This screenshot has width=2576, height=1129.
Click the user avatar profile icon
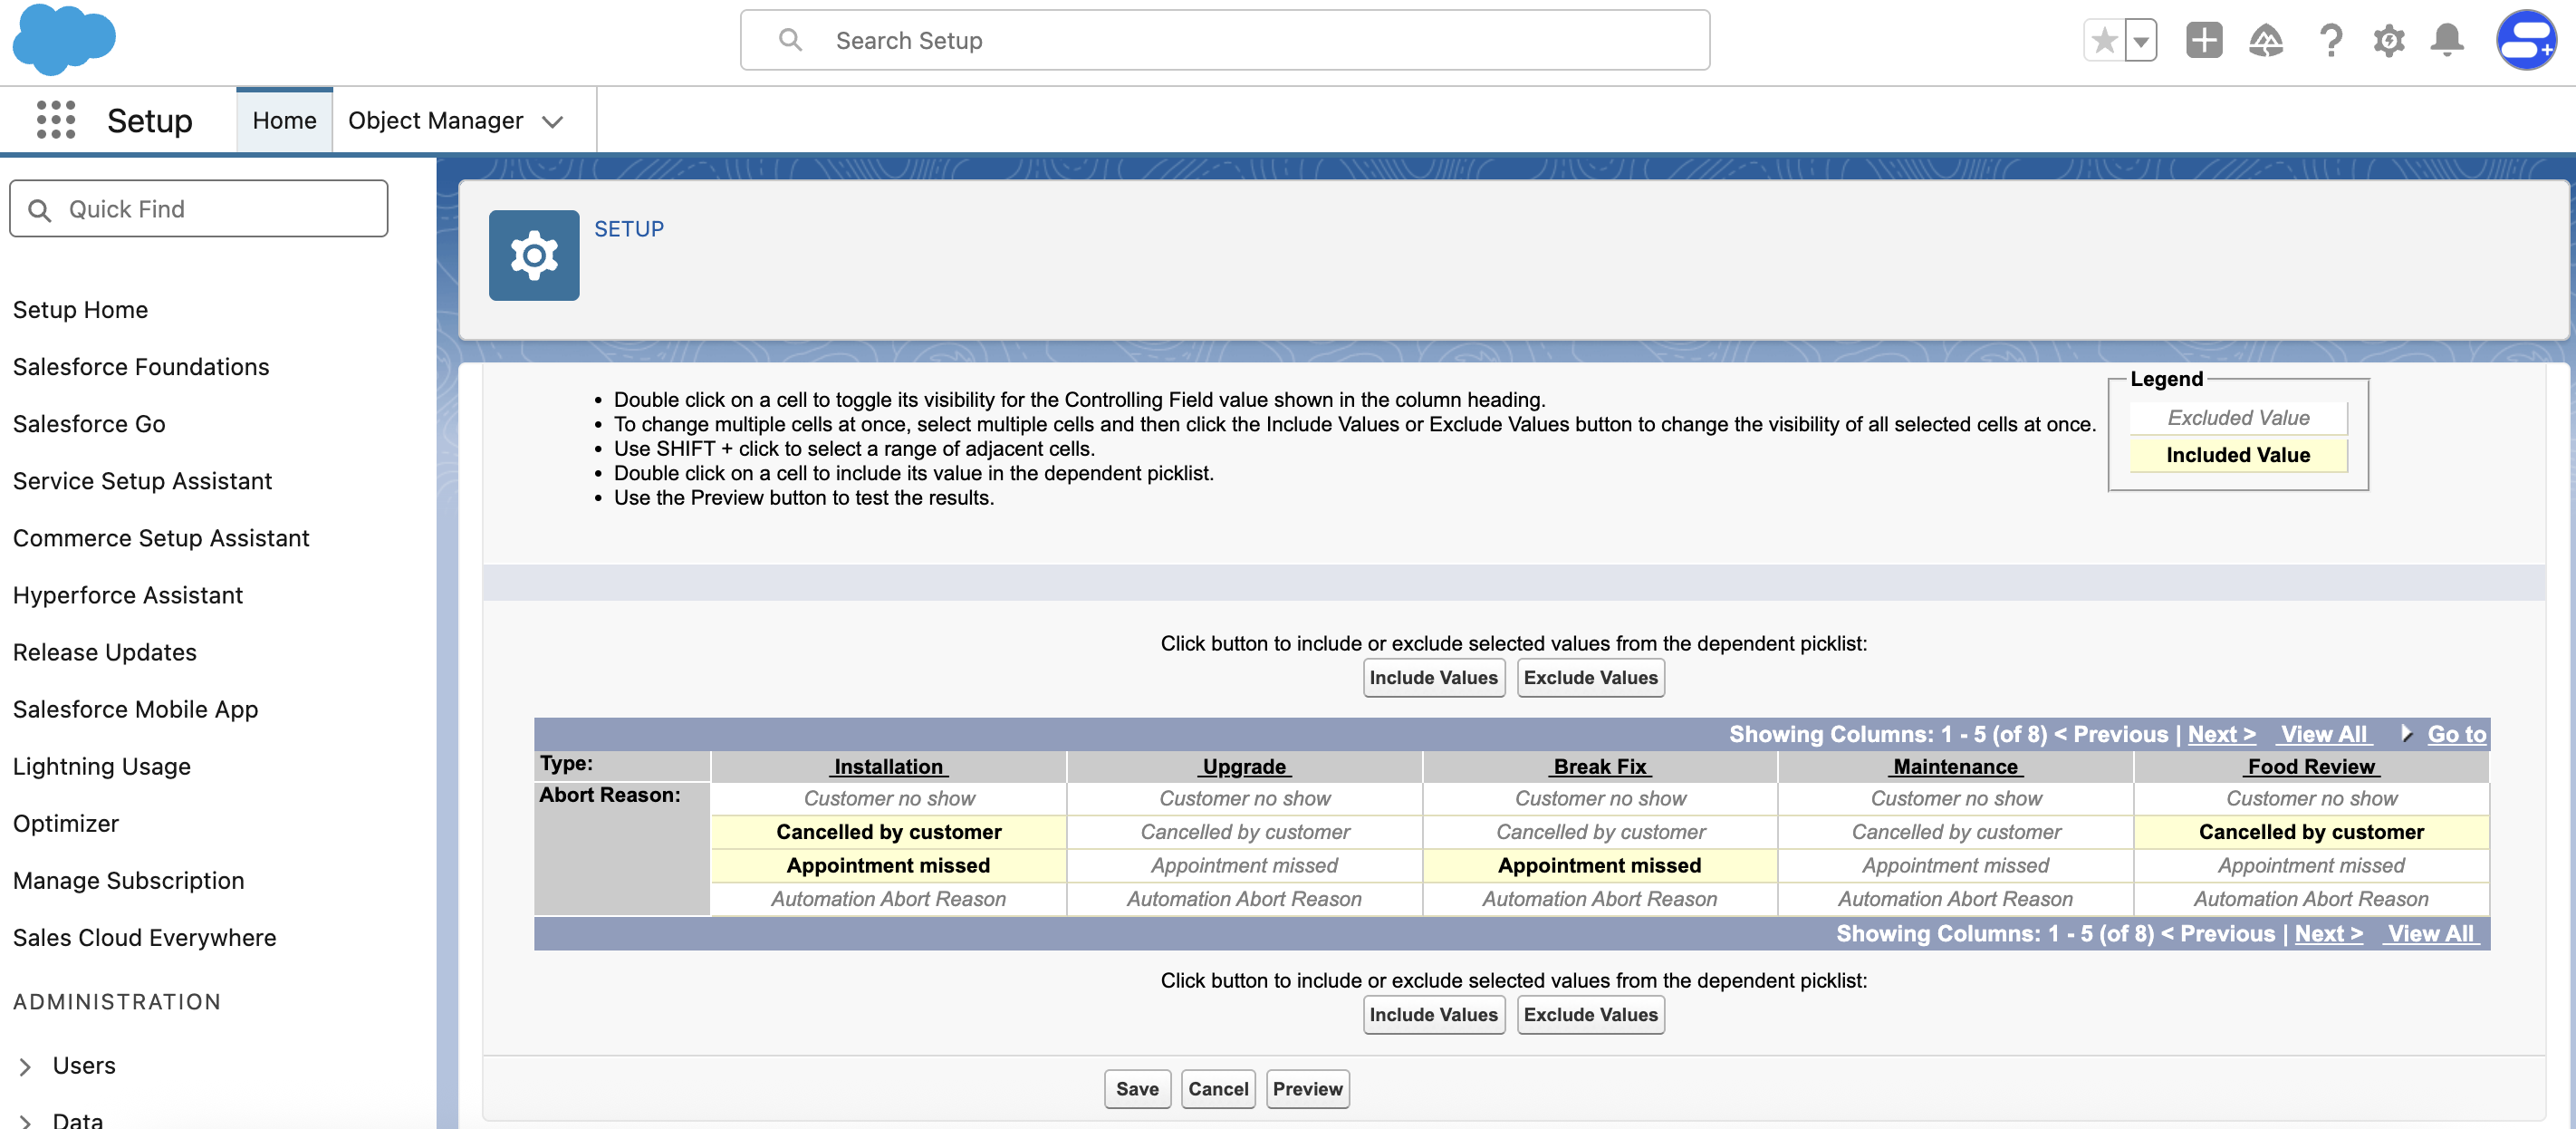pos(2525,41)
